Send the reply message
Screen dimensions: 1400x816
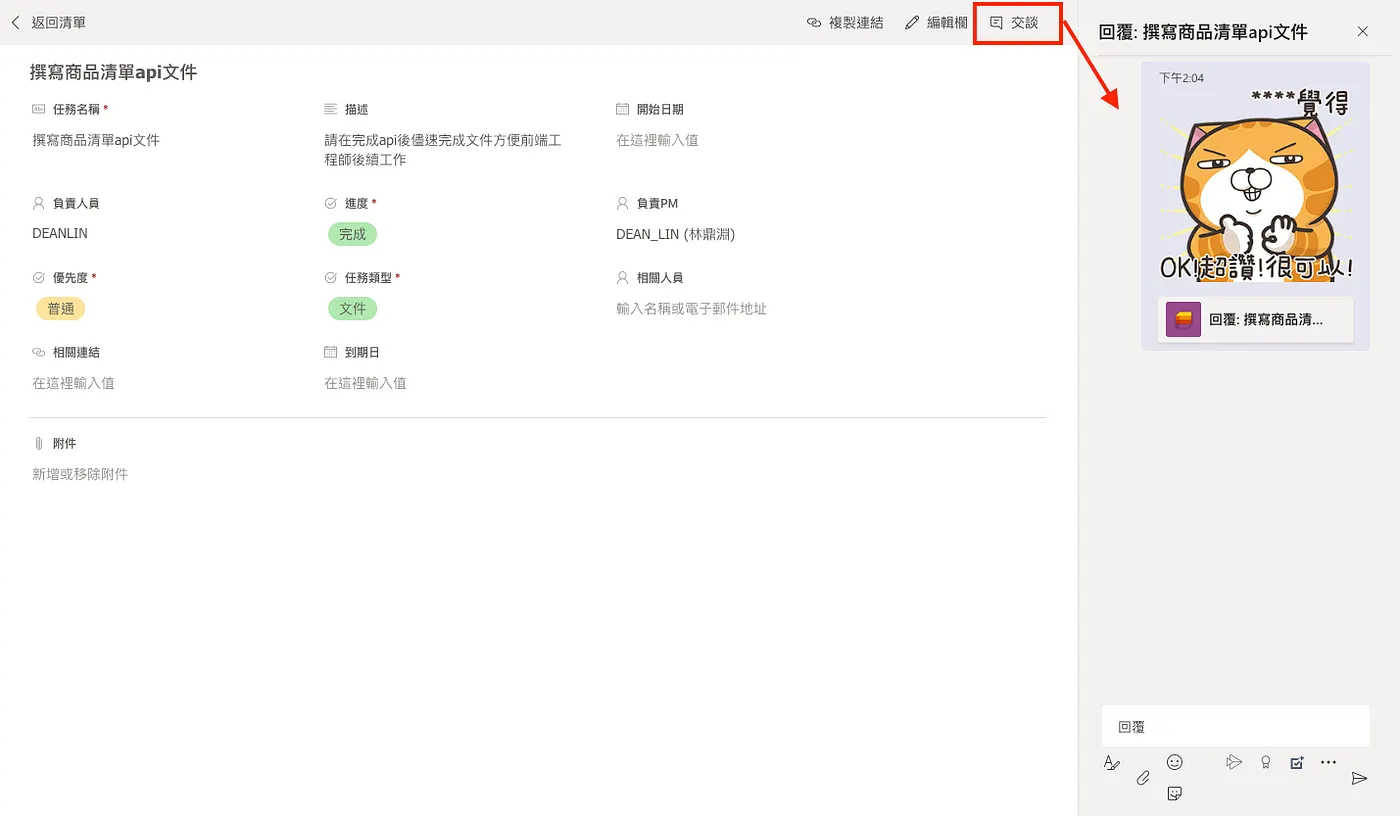pyautogui.click(x=1359, y=778)
